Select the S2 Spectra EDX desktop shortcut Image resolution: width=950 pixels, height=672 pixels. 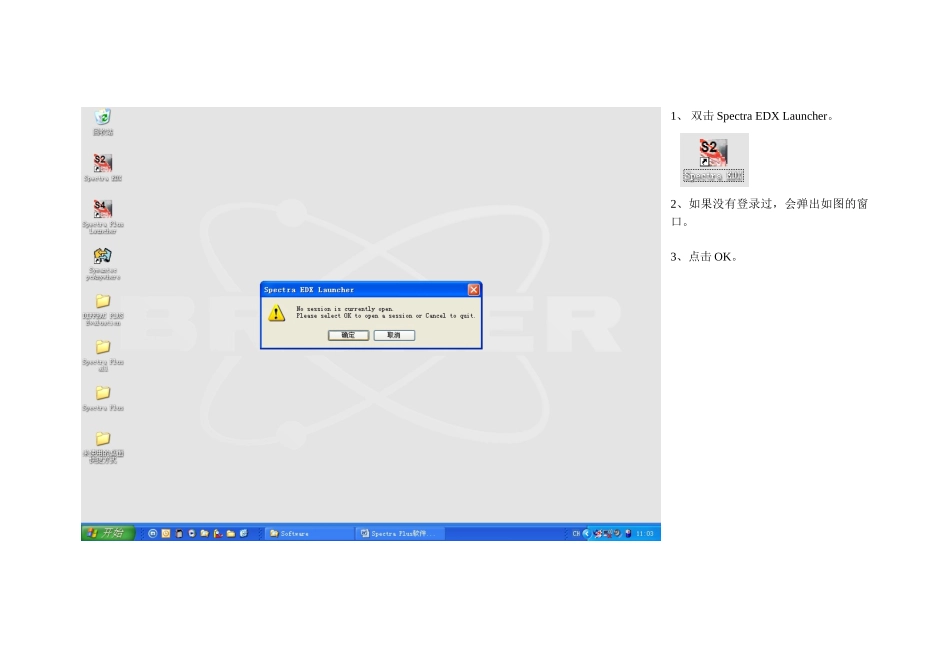pyautogui.click(x=103, y=167)
